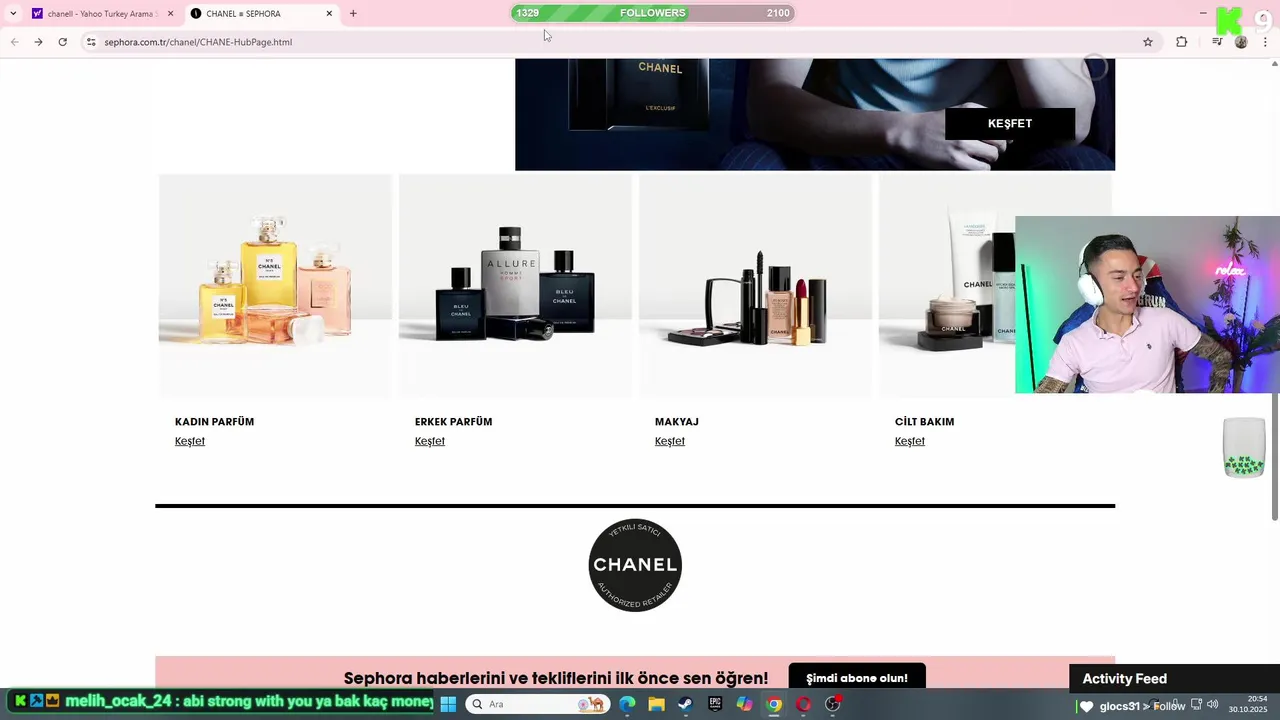Reload the Sephora page
Image resolution: width=1280 pixels, height=720 pixels.
pyautogui.click(x=62, y=42)
